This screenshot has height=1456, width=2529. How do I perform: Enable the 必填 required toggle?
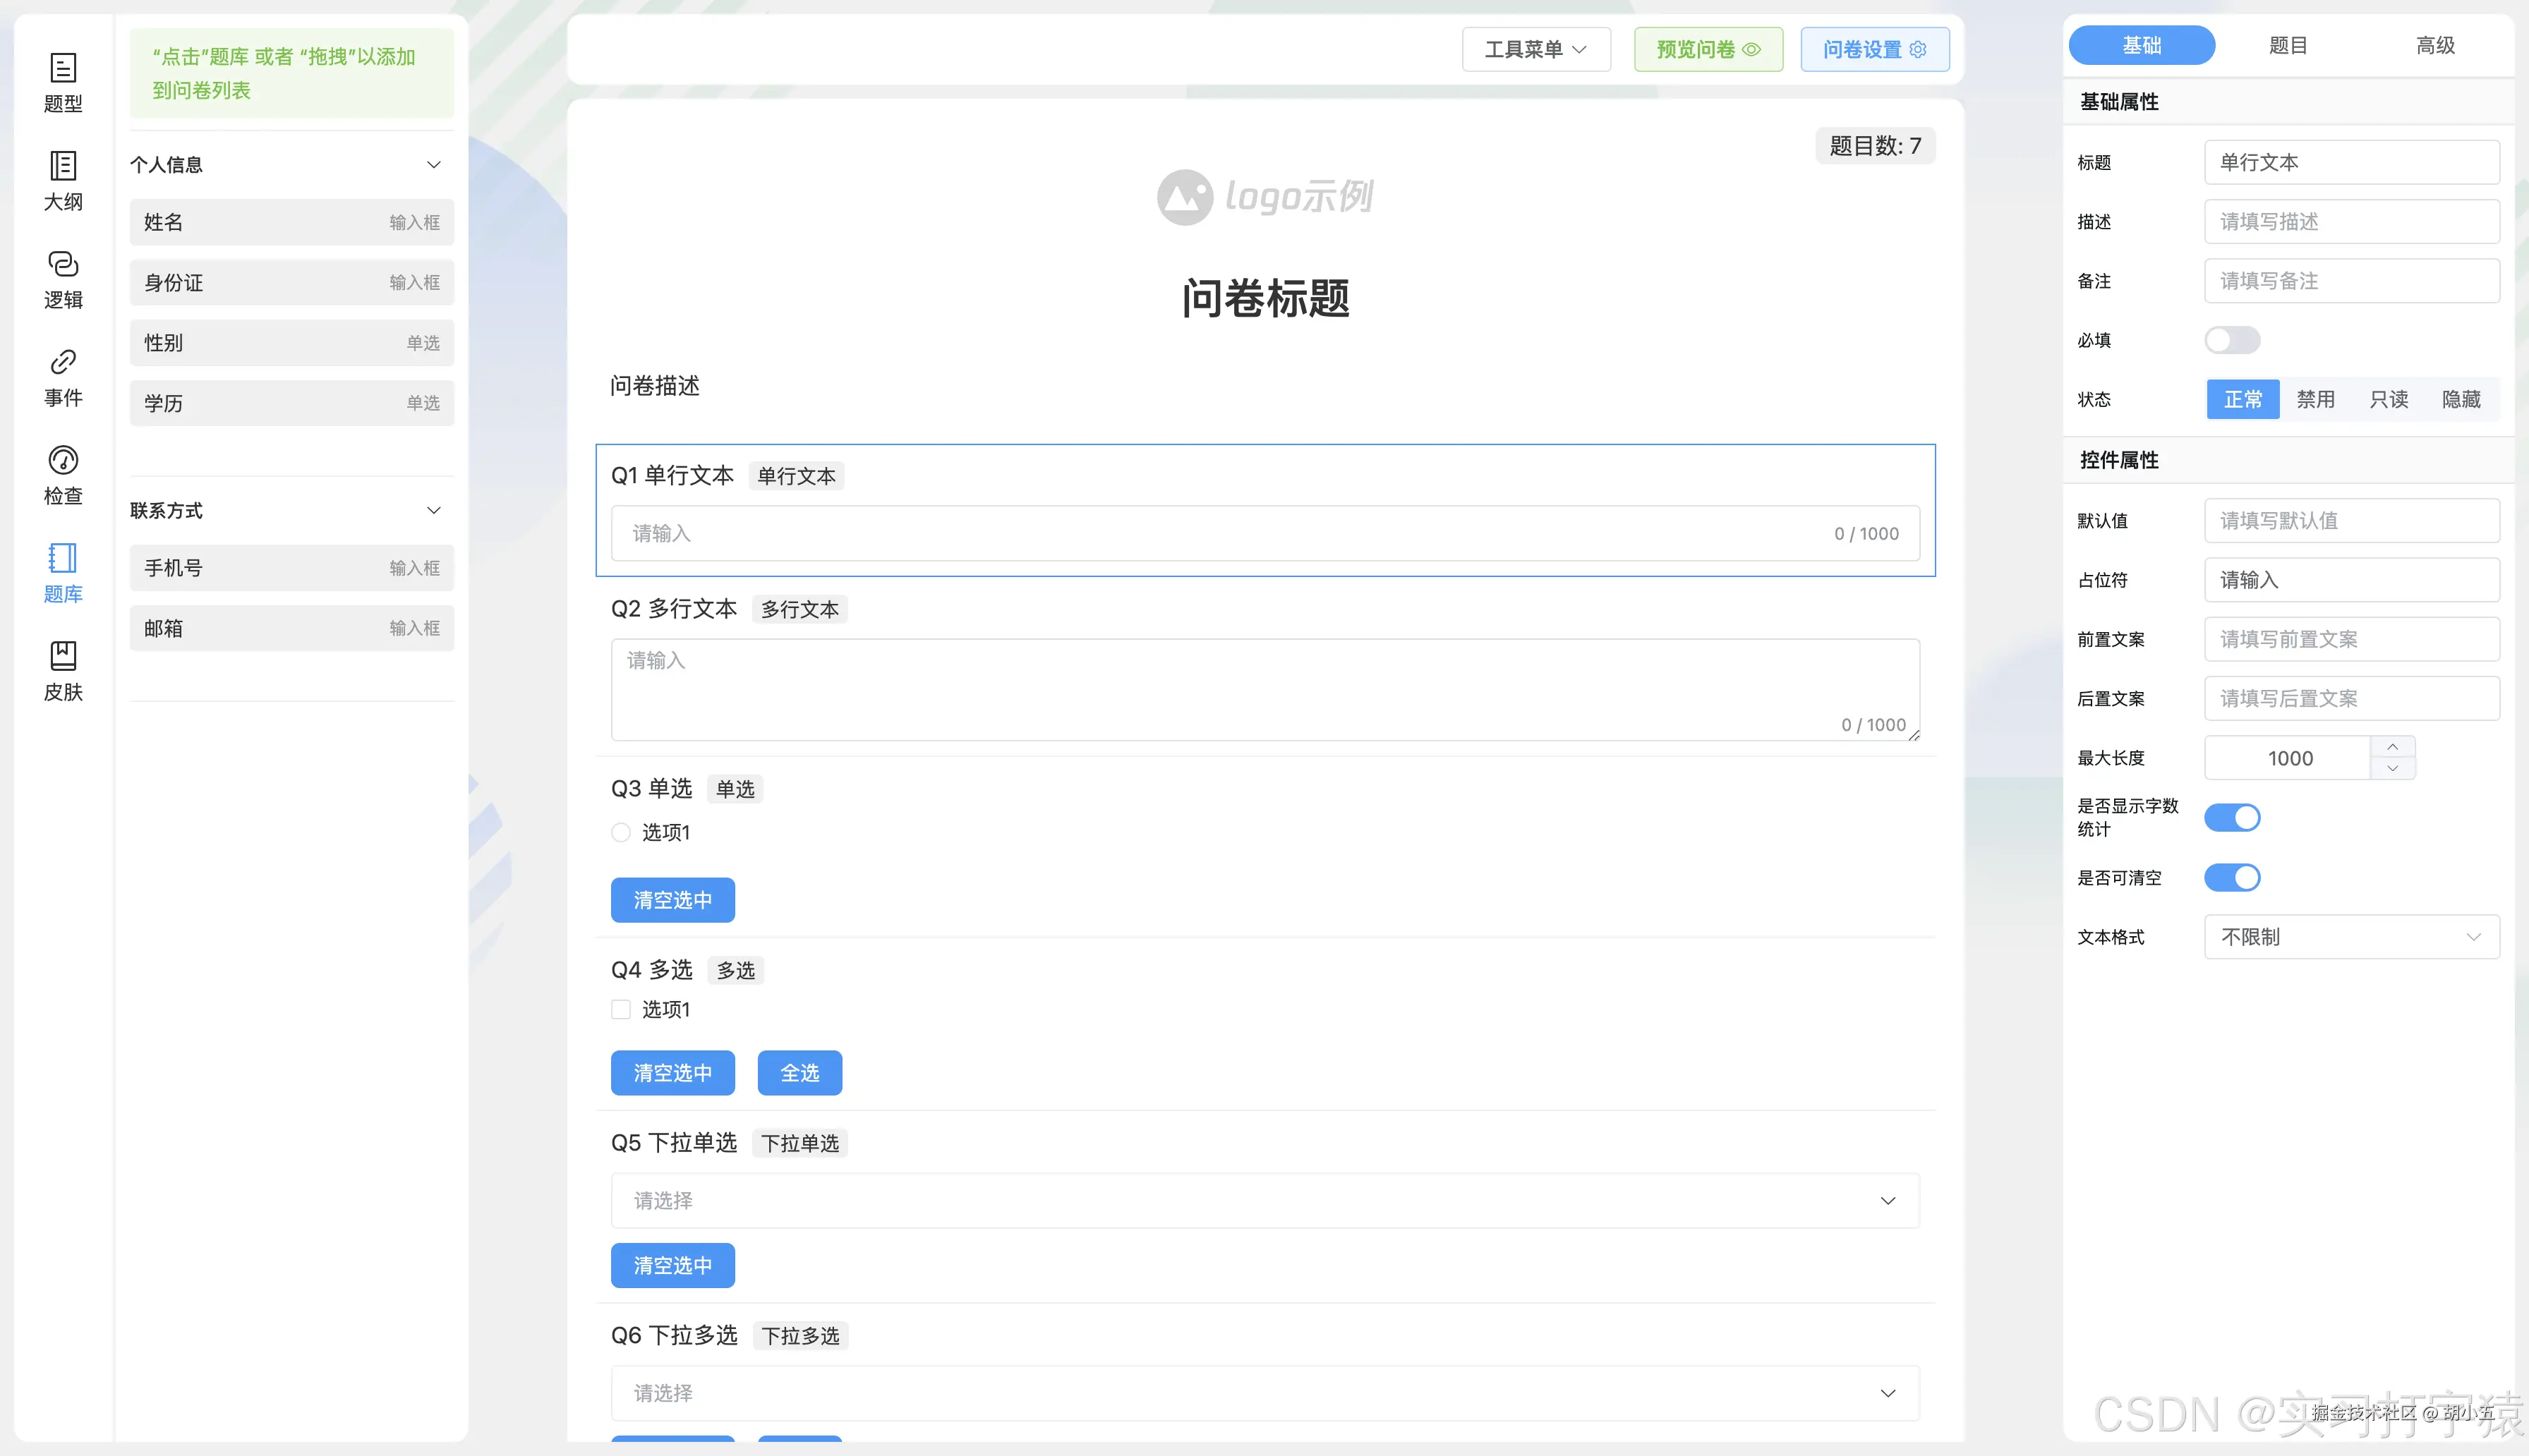click(2232, 340)
